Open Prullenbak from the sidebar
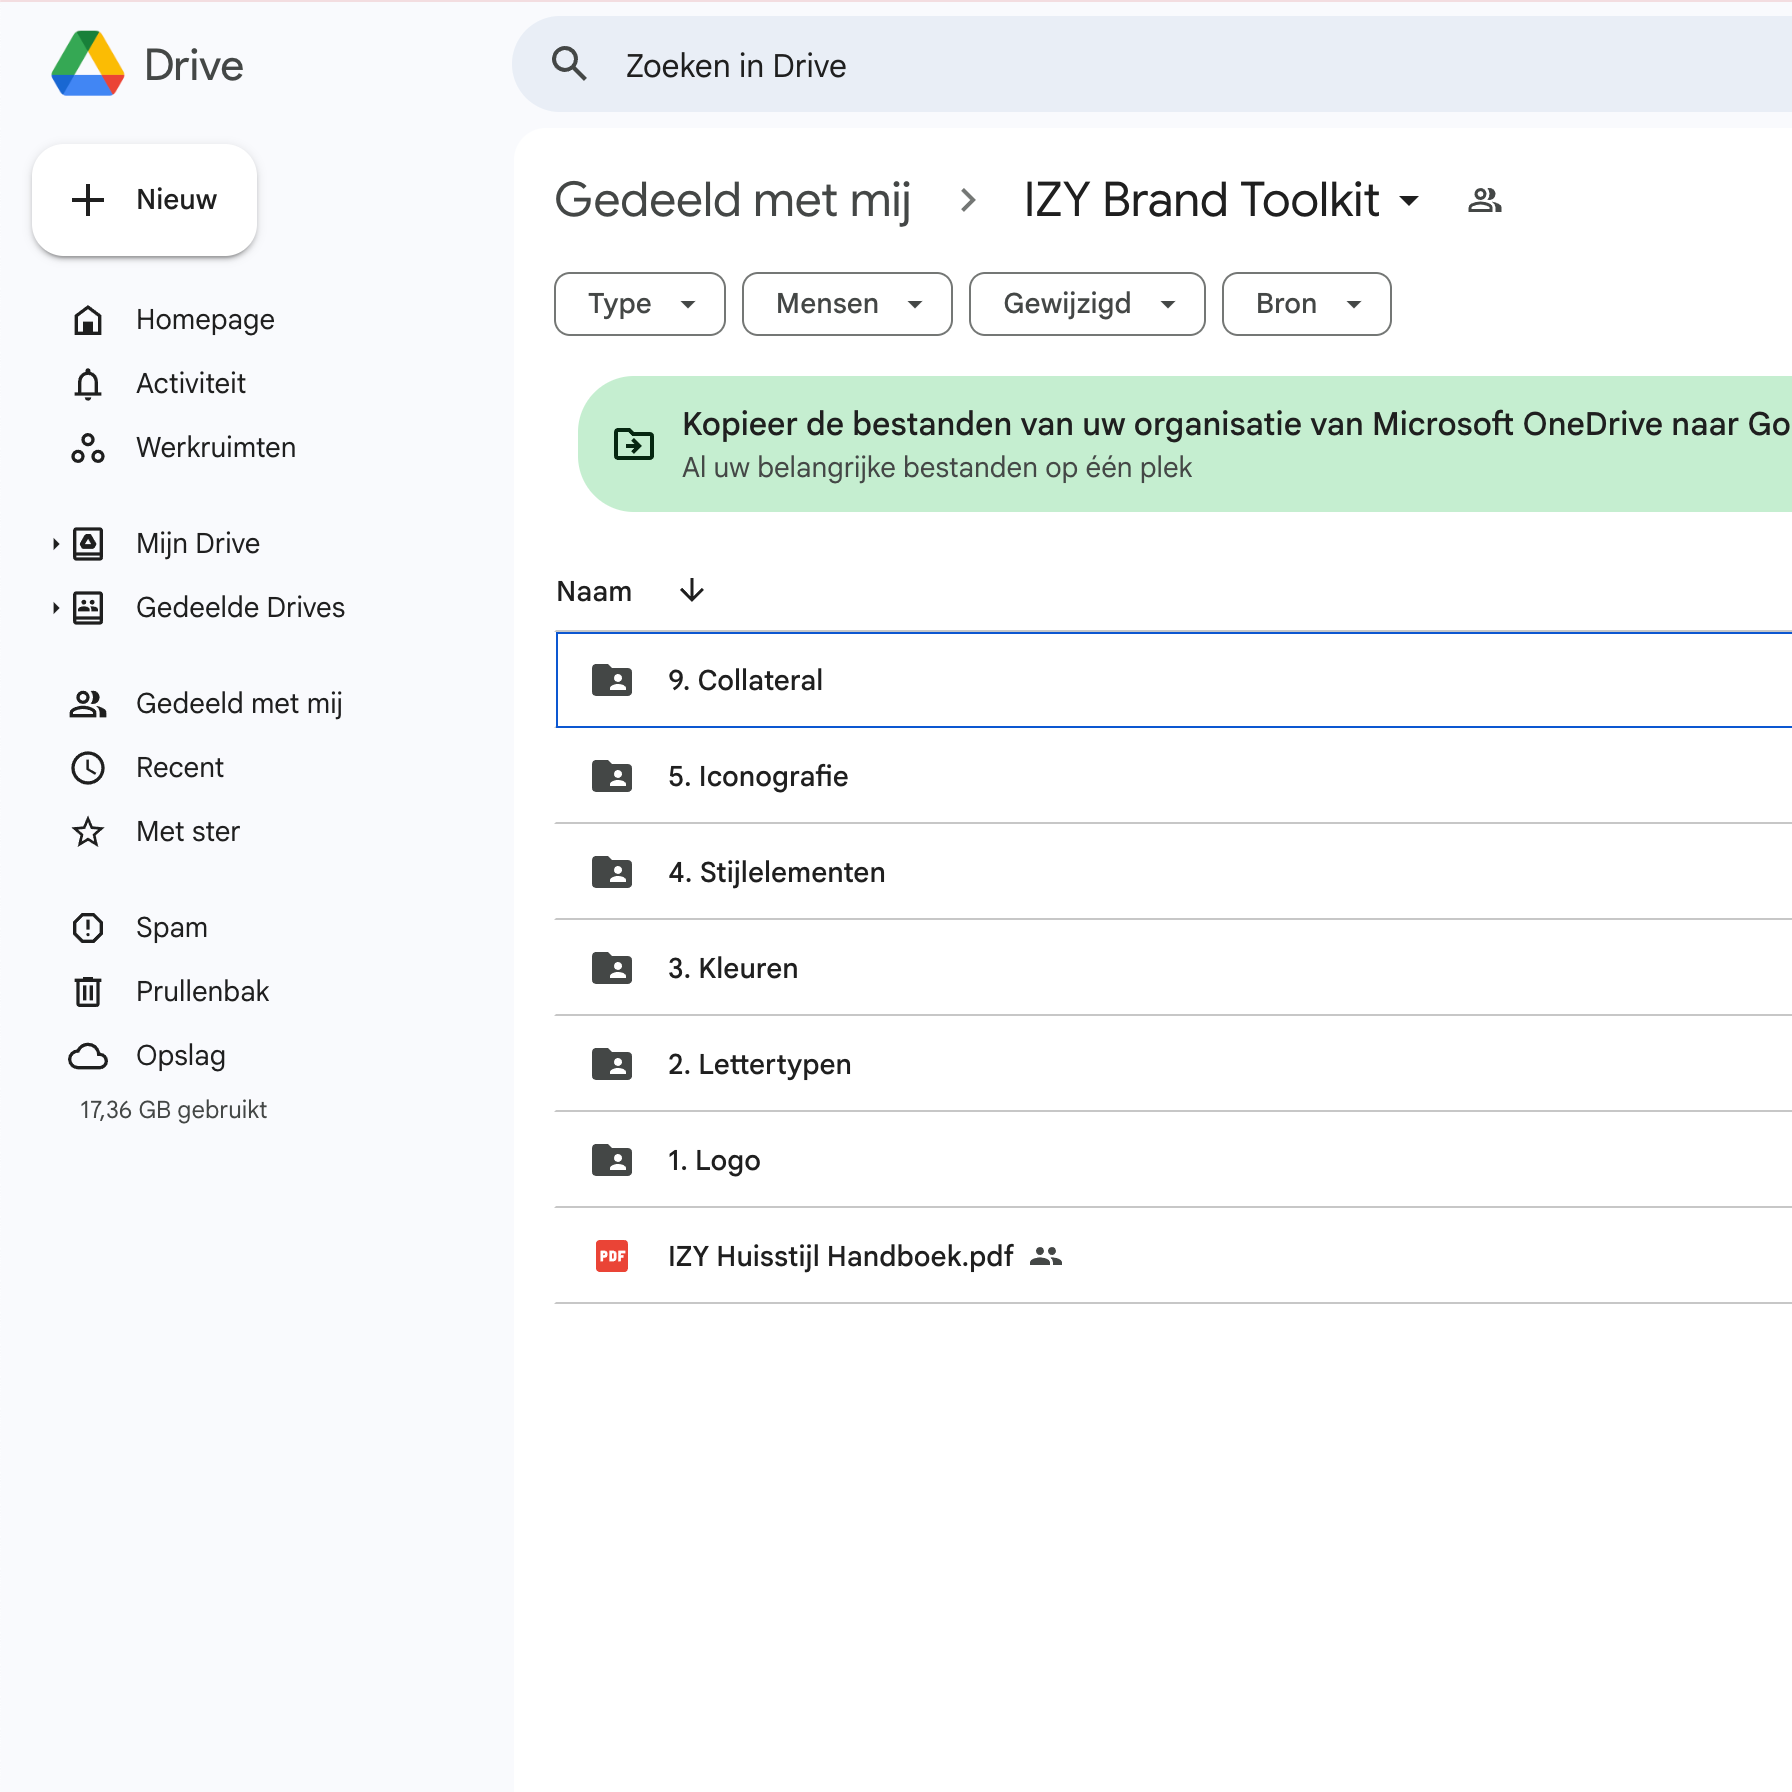 202,991
